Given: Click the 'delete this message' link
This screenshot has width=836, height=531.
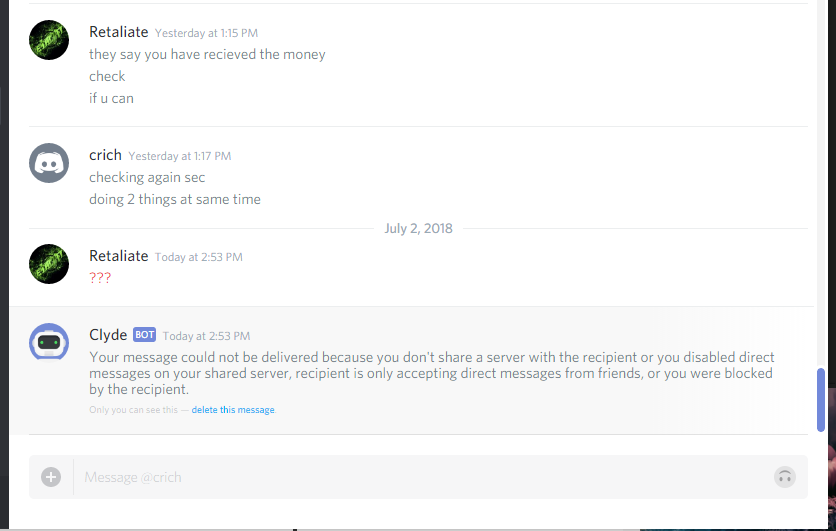Looking at the screenshot, I should click(x=233, y=410).
